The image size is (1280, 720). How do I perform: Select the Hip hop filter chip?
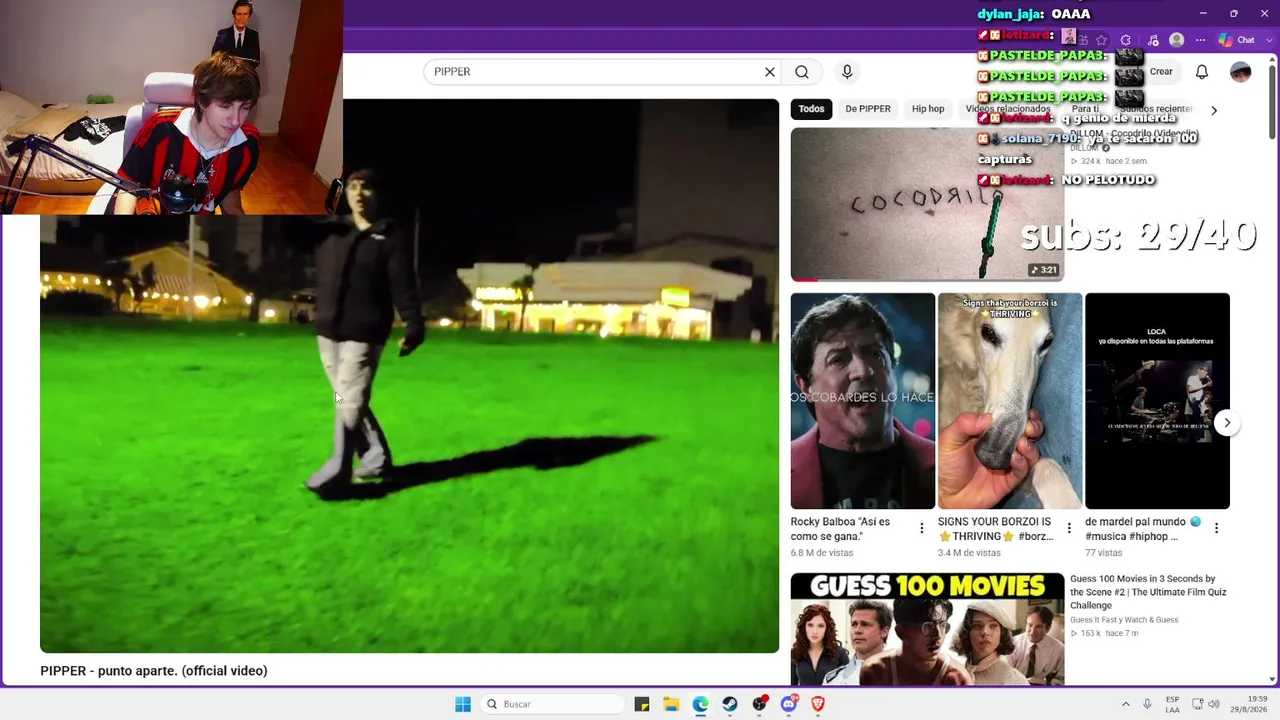(x=928, y=109)
